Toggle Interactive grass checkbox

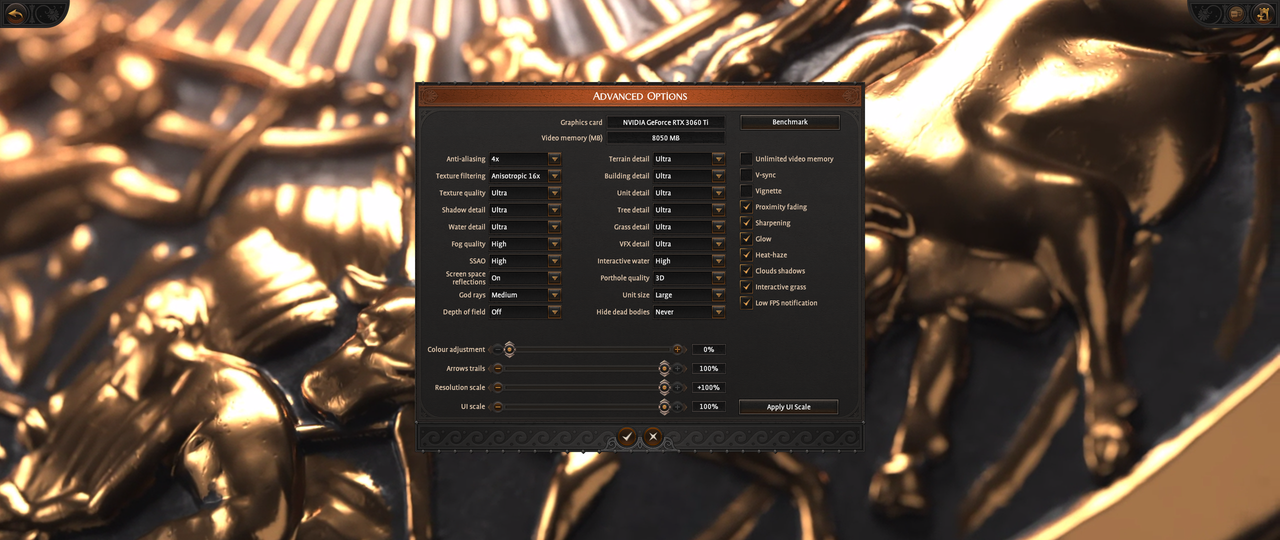click(746, 287)
